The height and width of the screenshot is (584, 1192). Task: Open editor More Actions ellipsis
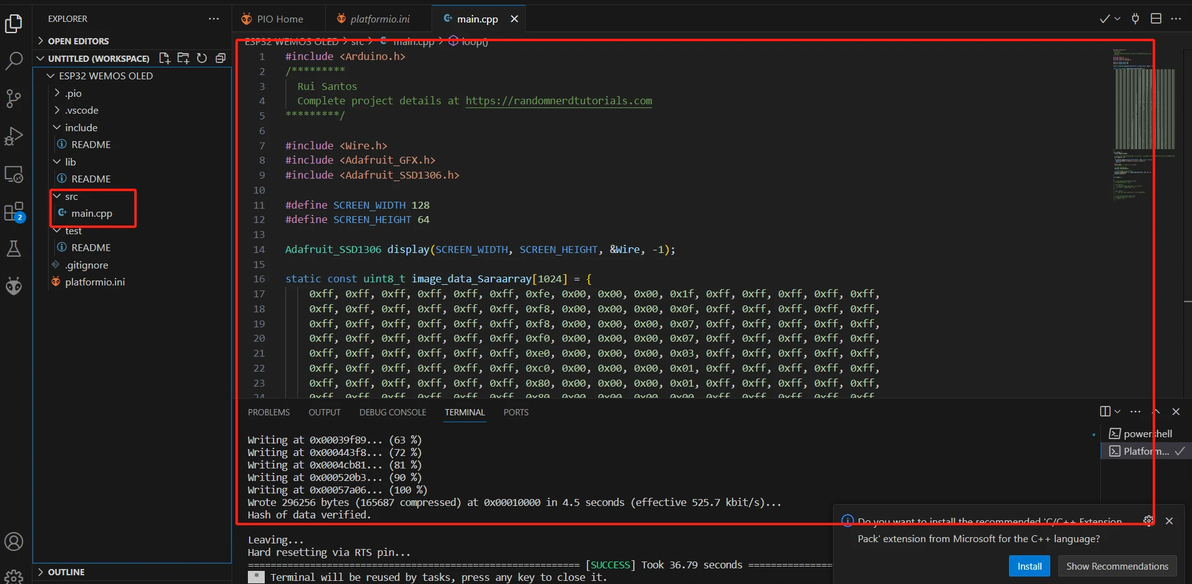click(x=1176, y=19)
